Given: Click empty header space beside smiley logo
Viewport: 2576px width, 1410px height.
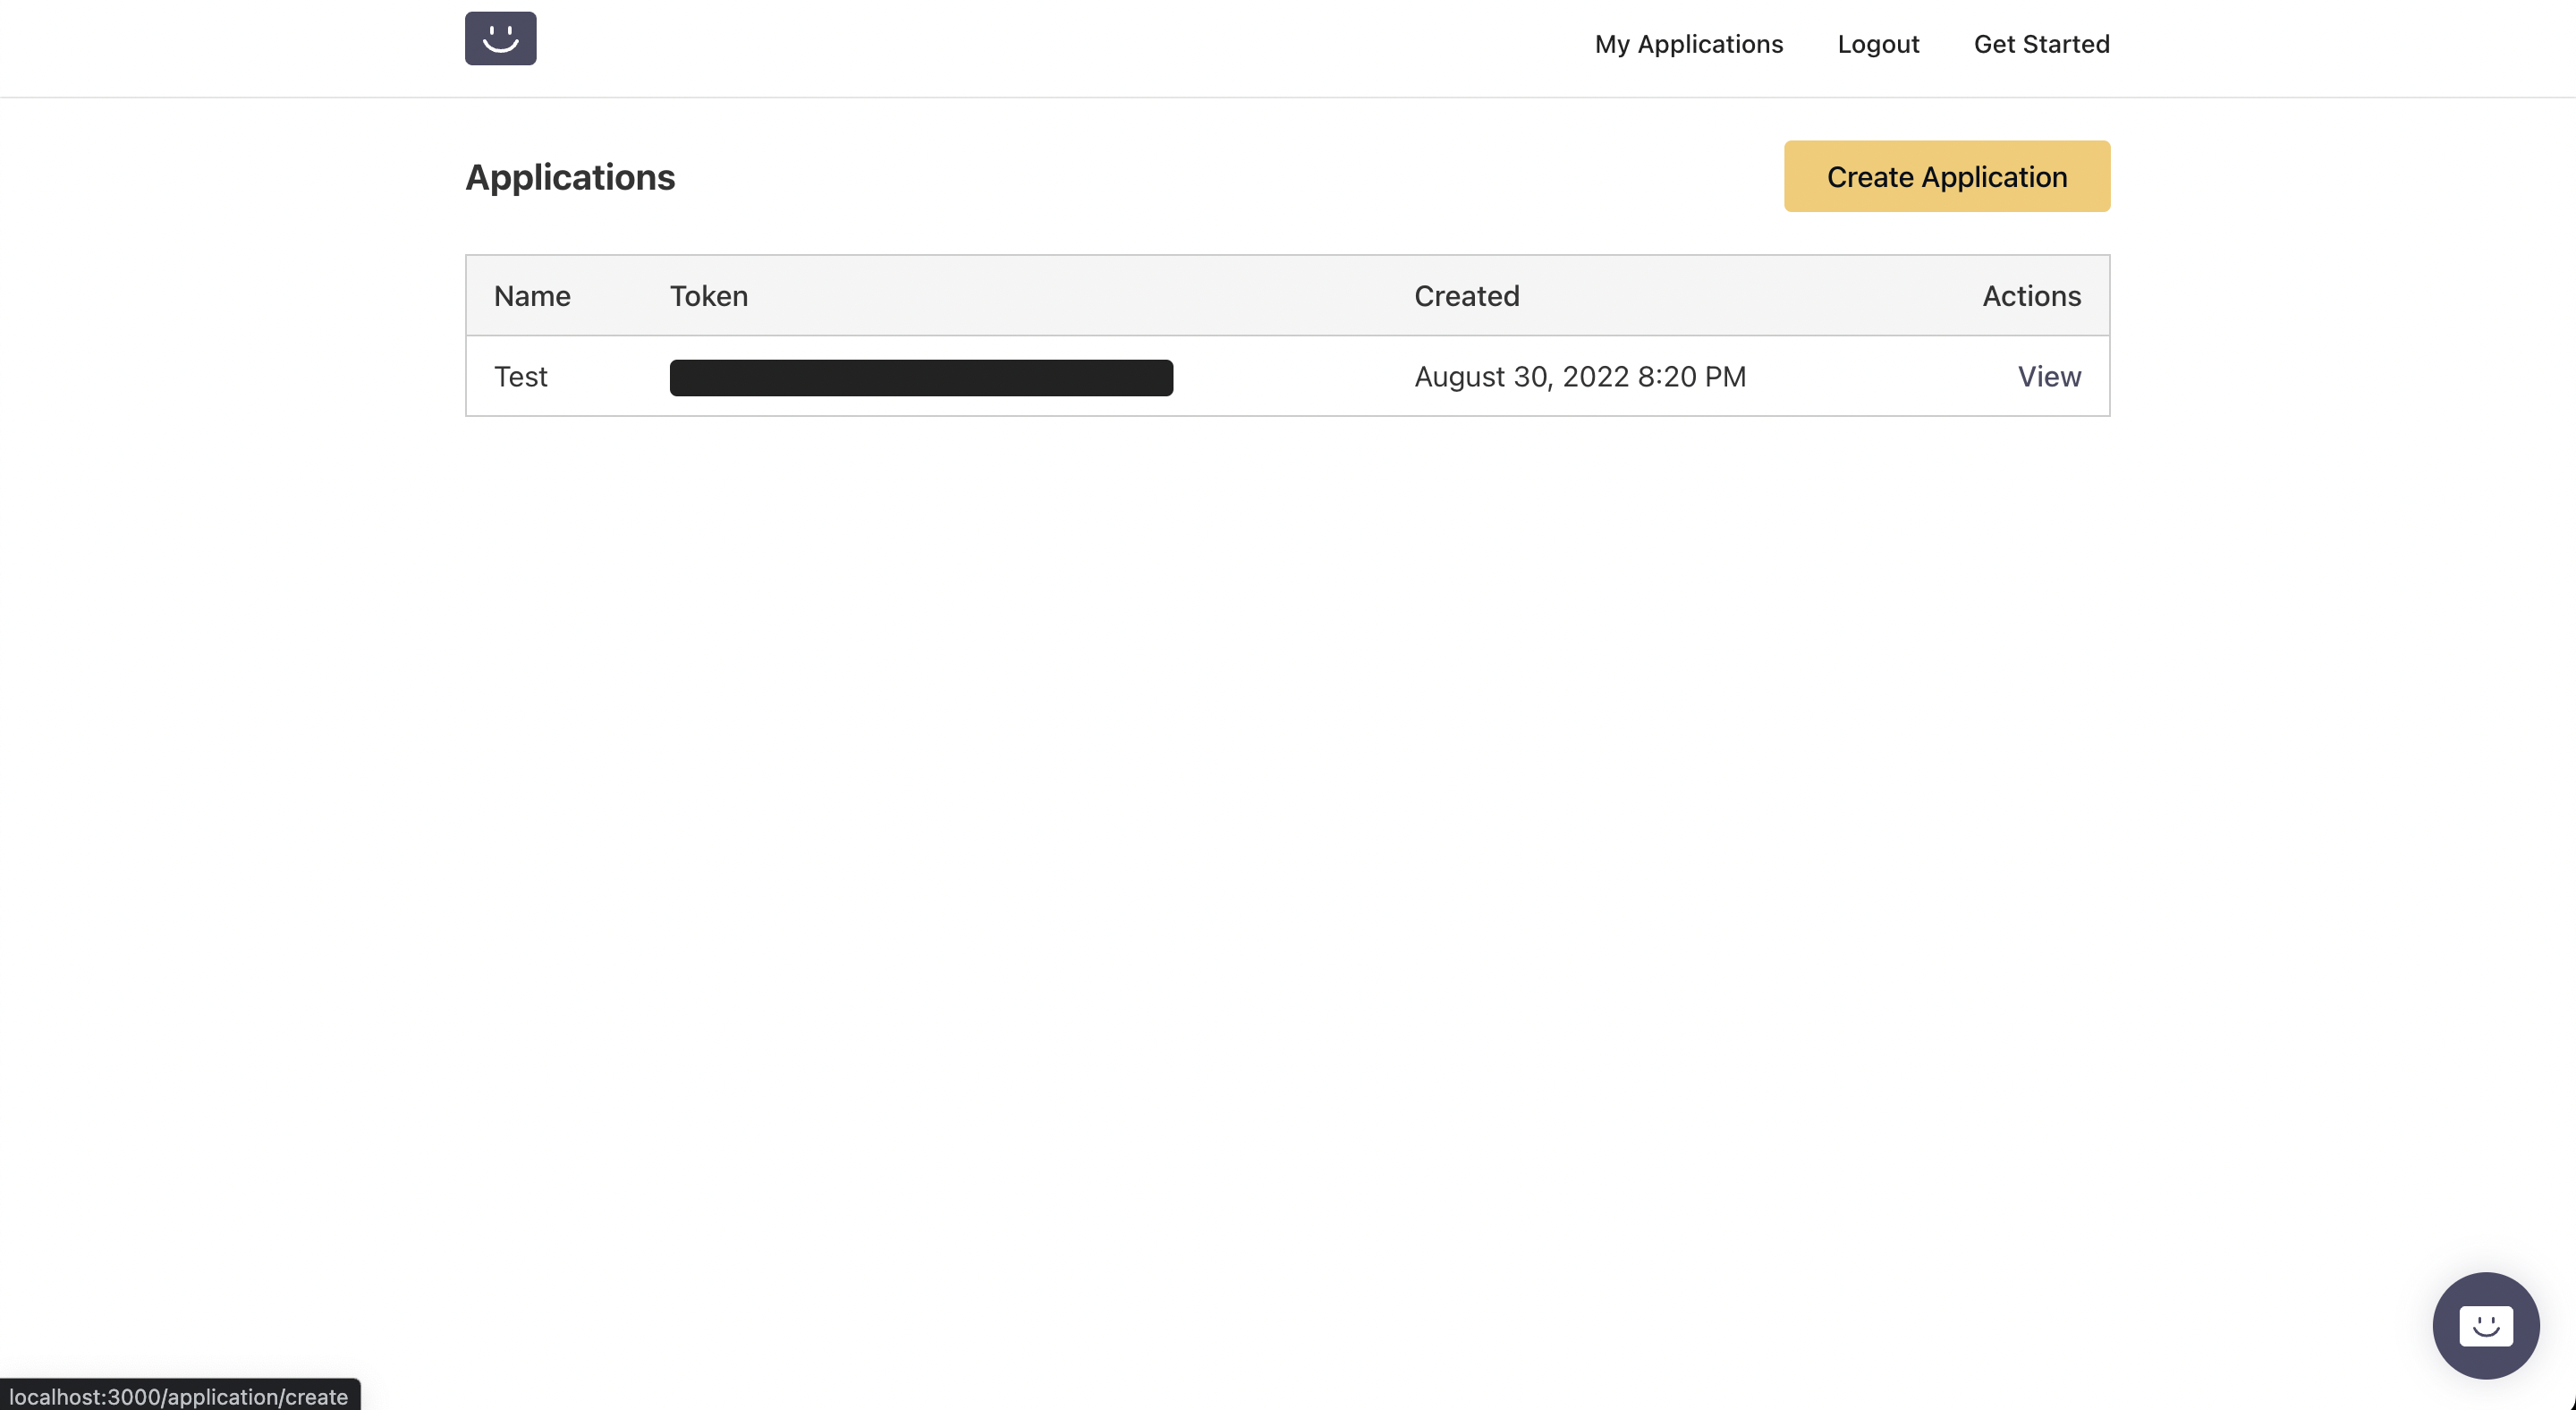Looking at the screenshot, I should point(1000,44).
